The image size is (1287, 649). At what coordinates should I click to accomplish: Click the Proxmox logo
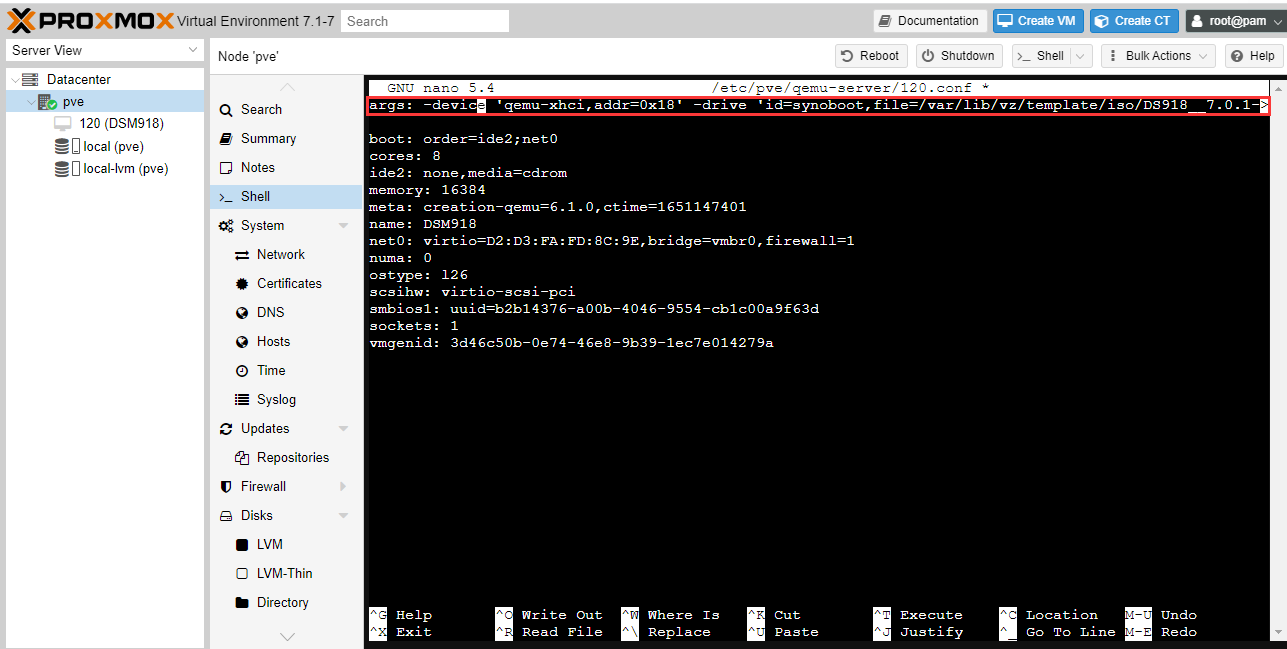(x=90, y=20)
